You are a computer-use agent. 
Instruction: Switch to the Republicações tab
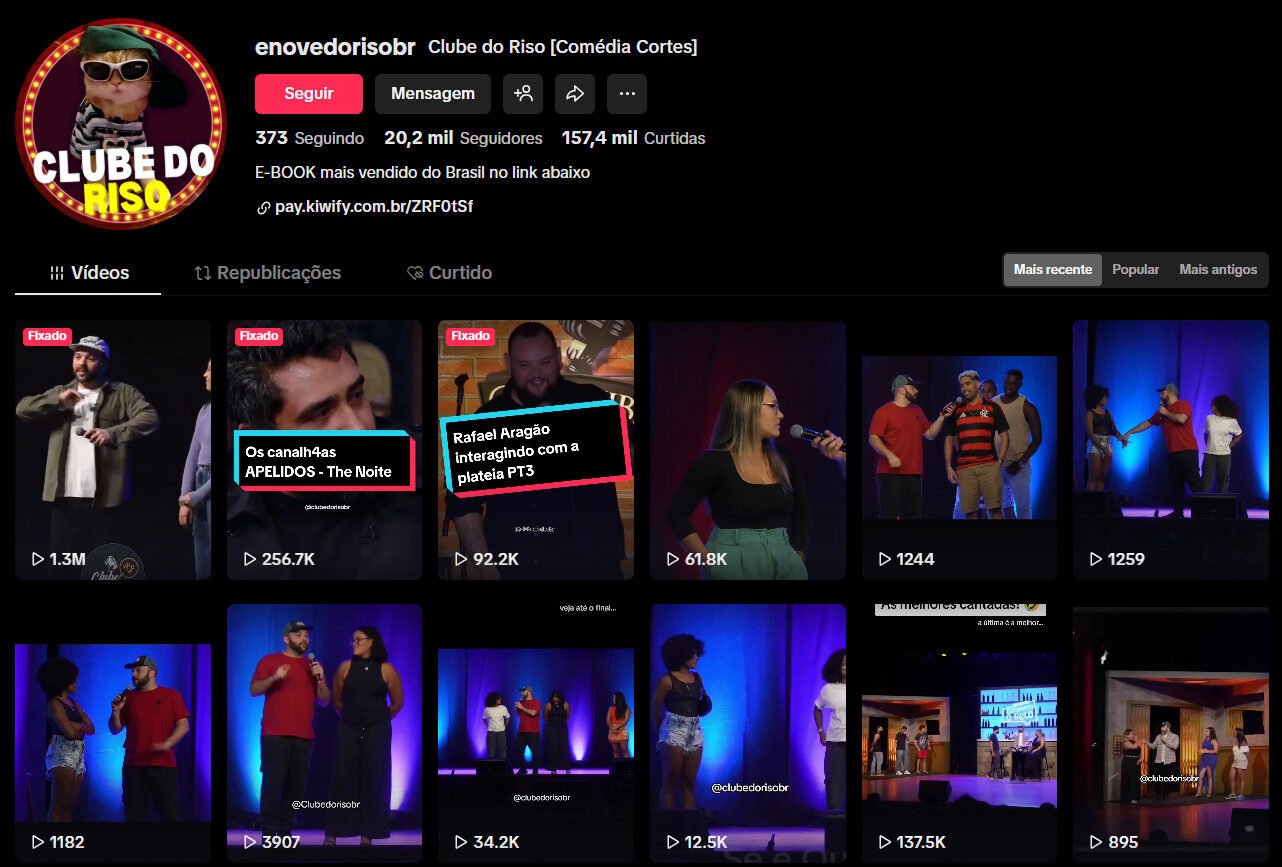click(266, 272)
